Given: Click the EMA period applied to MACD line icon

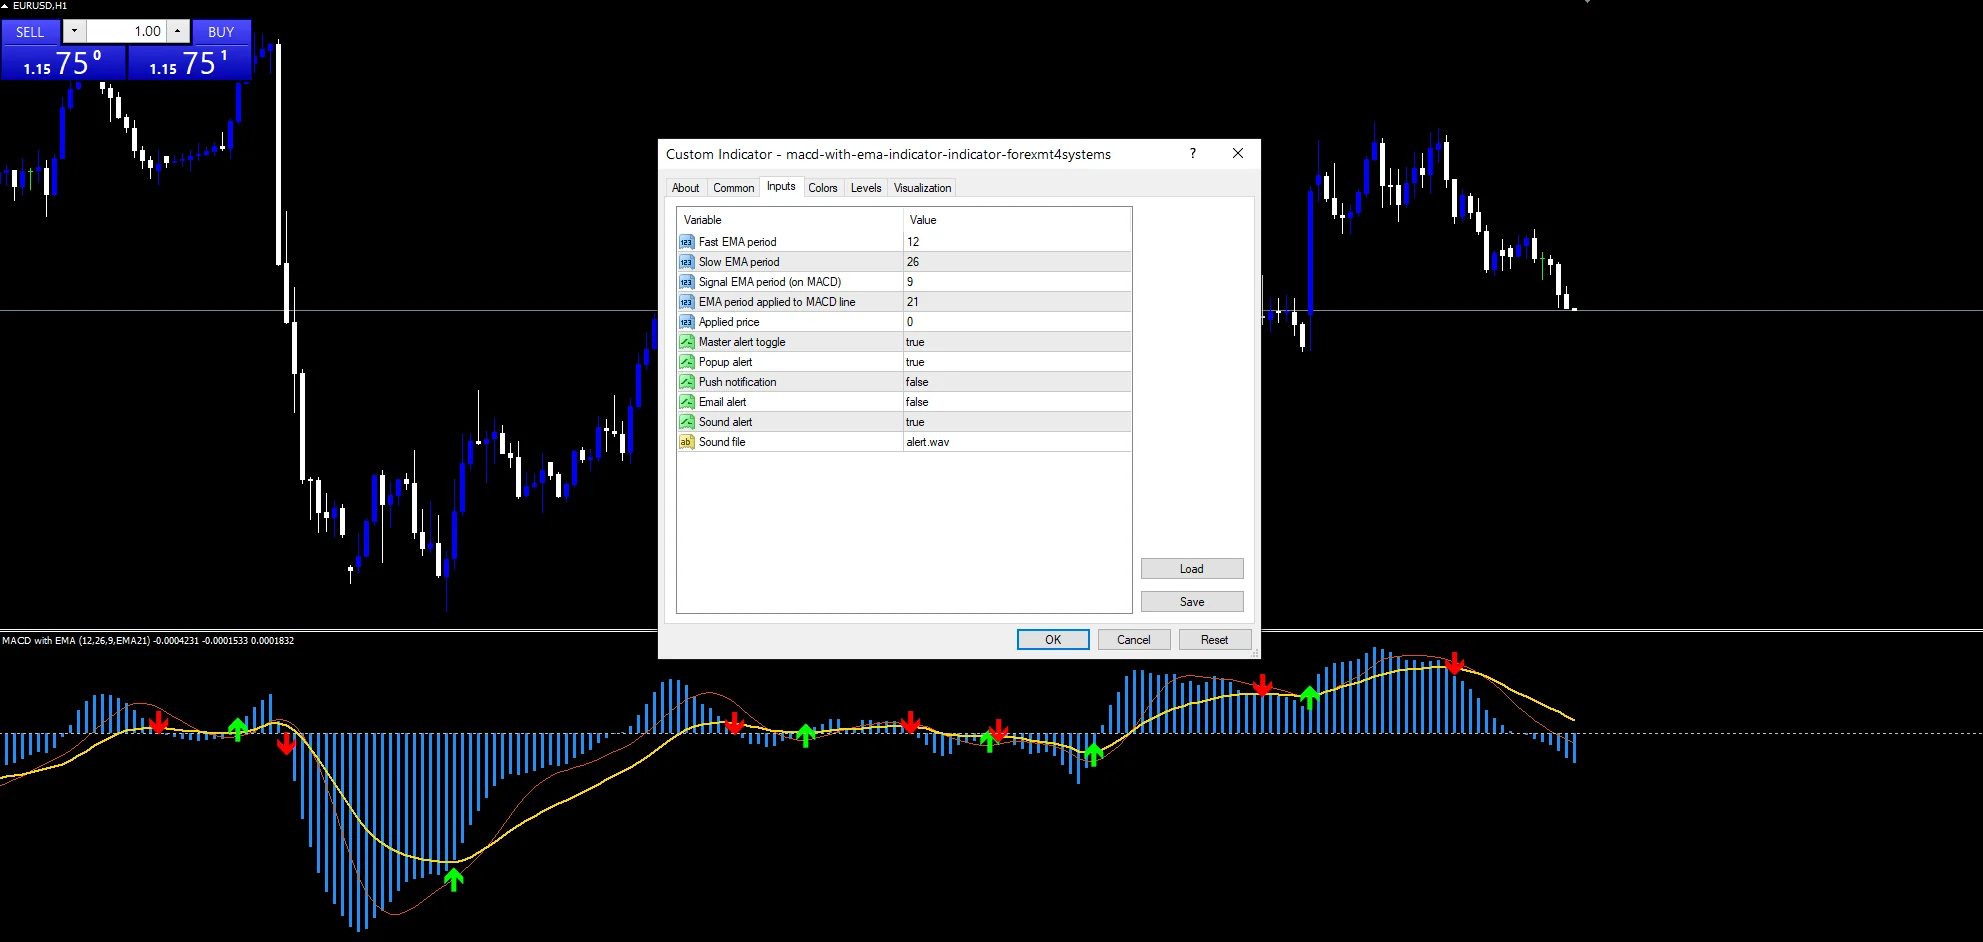Looking at the screenshot, I should 686,302.
